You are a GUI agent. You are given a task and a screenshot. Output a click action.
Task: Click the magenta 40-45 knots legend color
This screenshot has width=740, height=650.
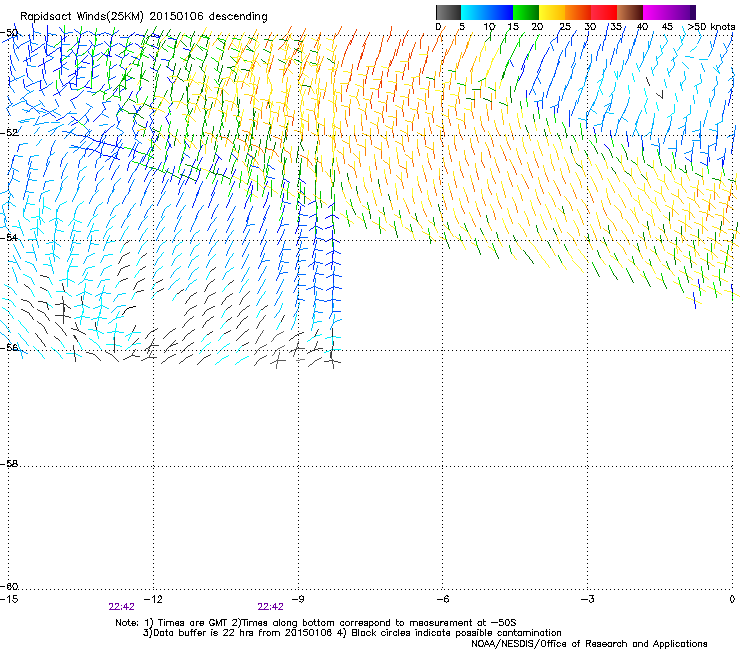(656, 12)
